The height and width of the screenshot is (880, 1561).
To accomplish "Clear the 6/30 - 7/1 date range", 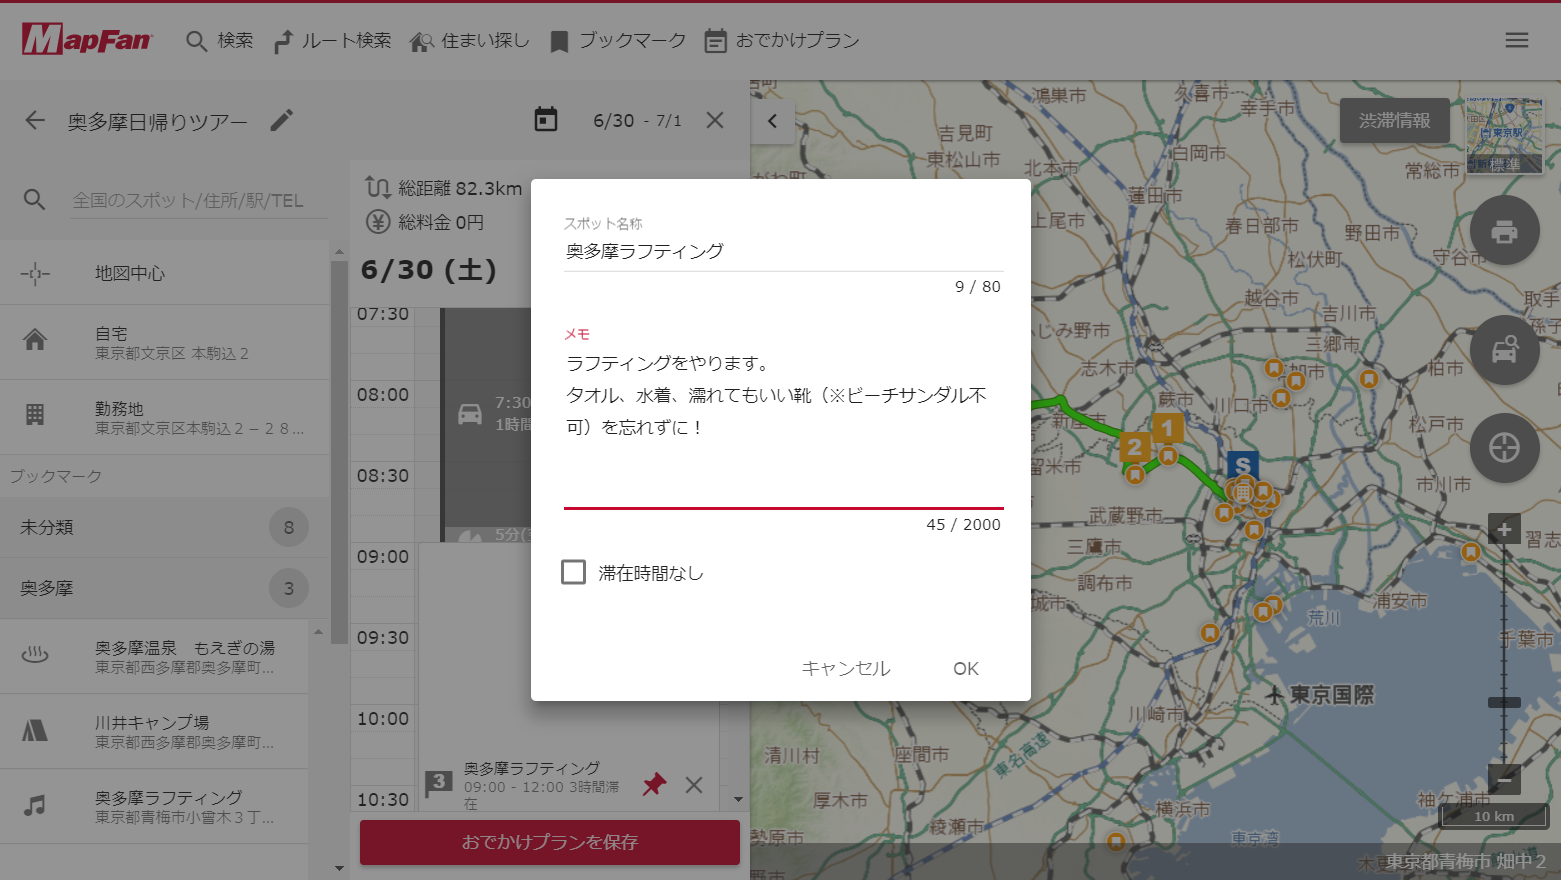I will (715, 120).
